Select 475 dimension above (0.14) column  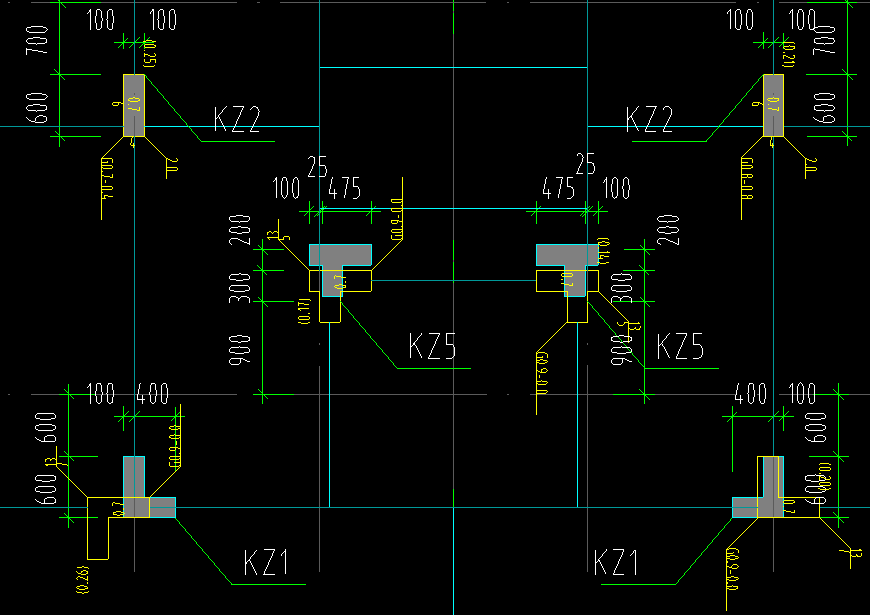pos(558,188)
